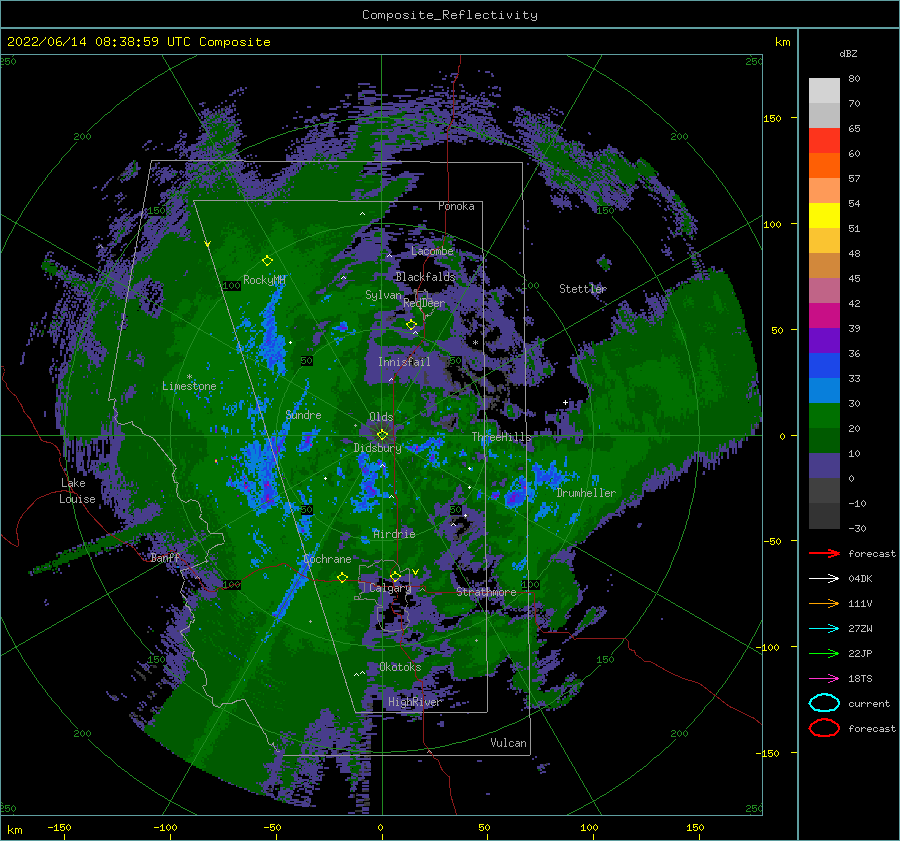
Task: Click the Cochrane label
Action: (327, 559)
